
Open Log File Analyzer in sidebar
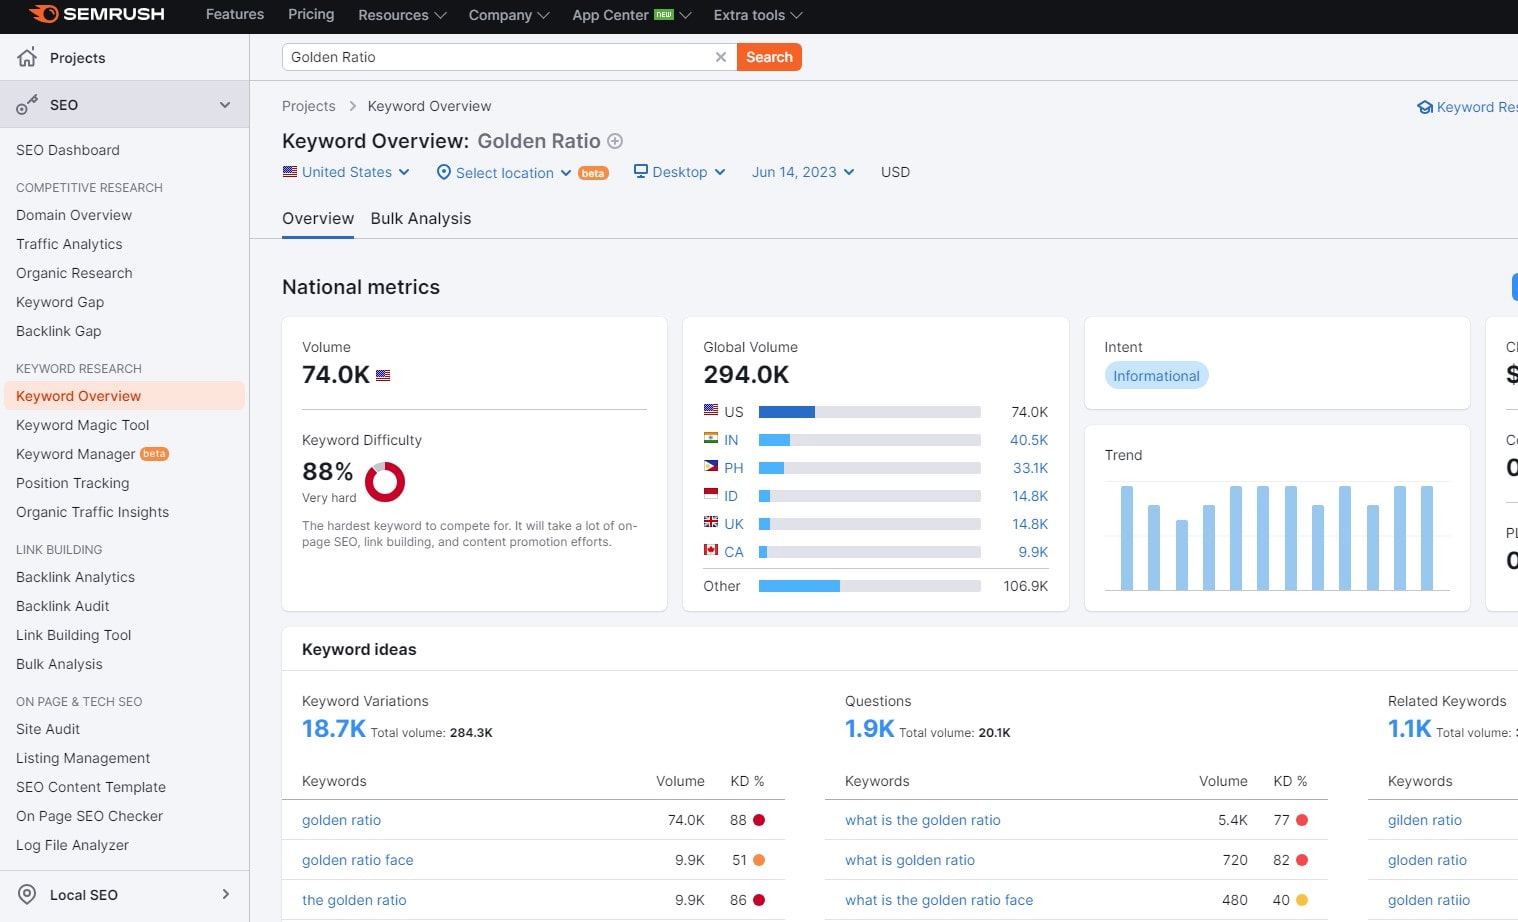[x=72, y=845]
